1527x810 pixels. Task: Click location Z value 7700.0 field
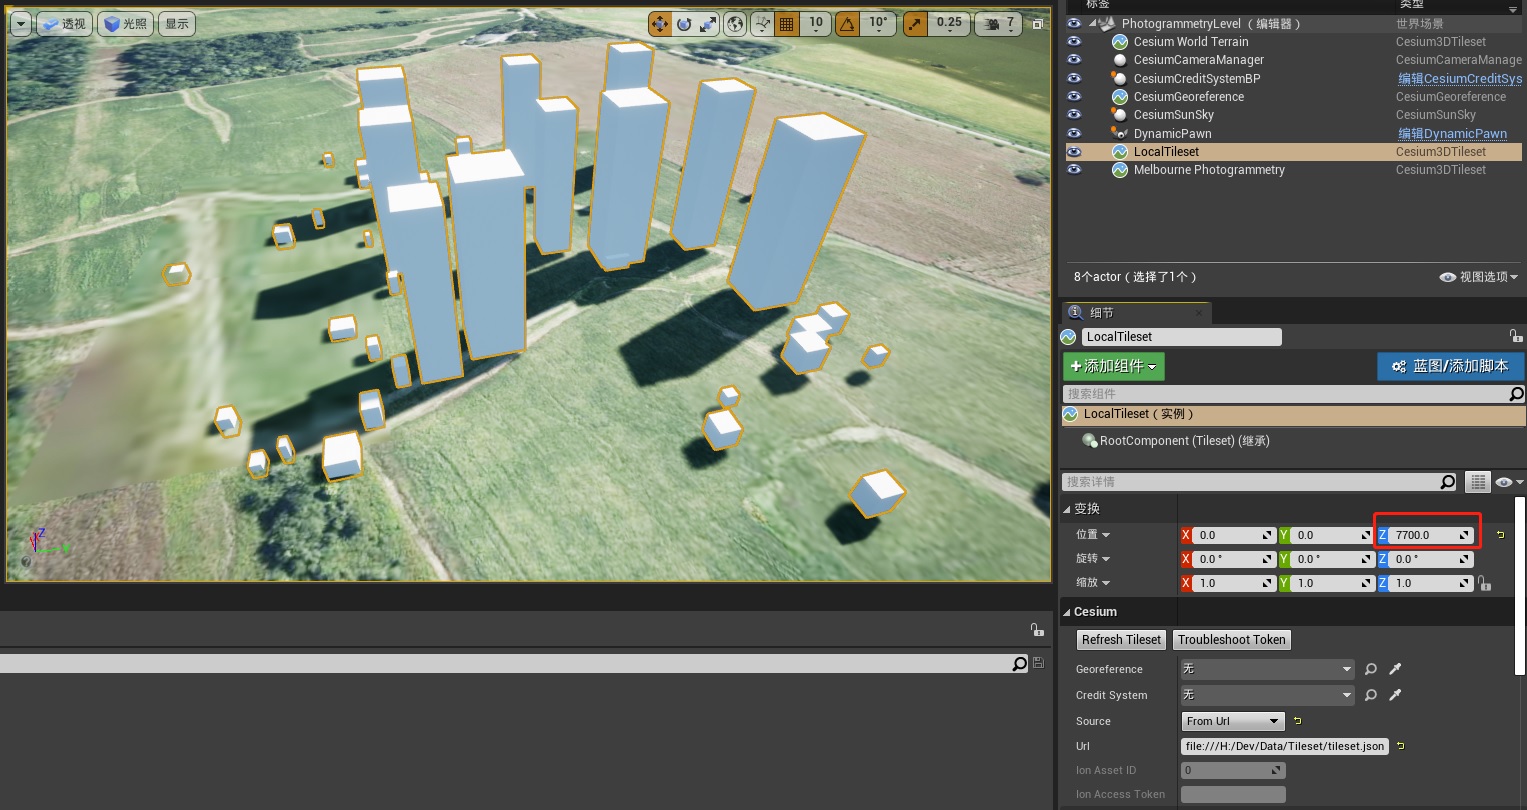click(1433, 535)
